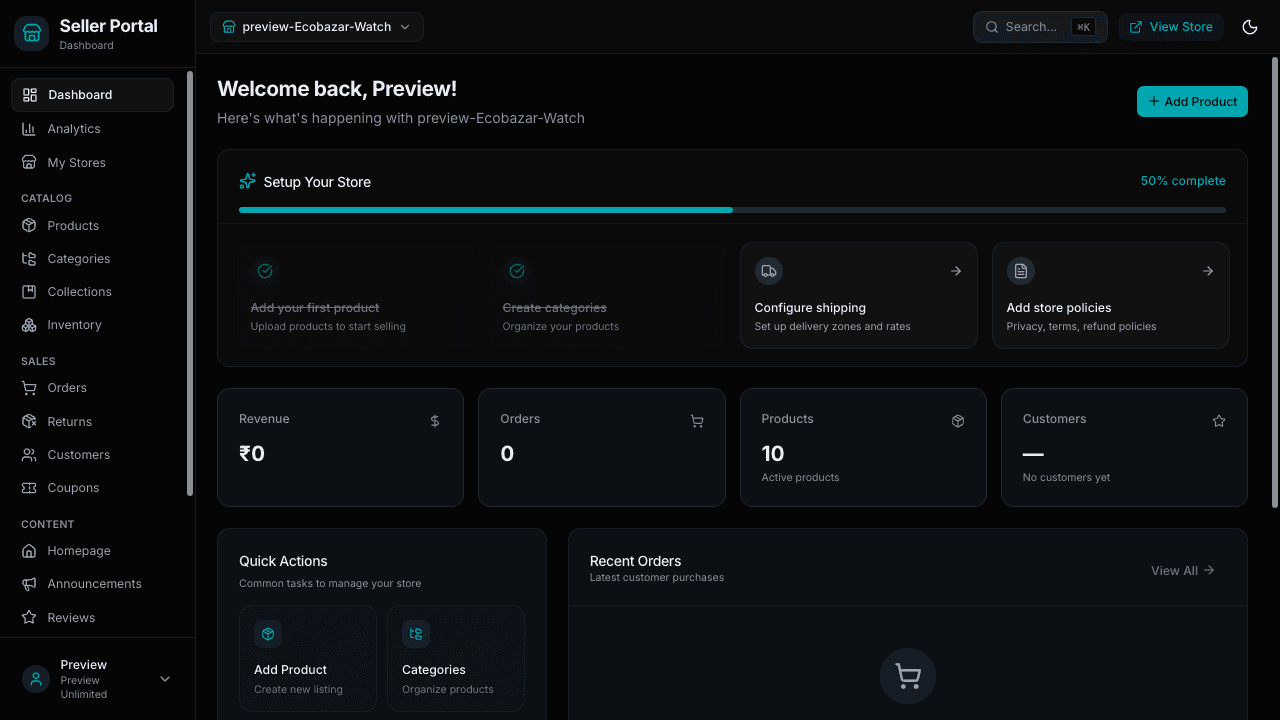
Task: Click the "Welcome back, Preview!" heading
Action: pos(337,89)
